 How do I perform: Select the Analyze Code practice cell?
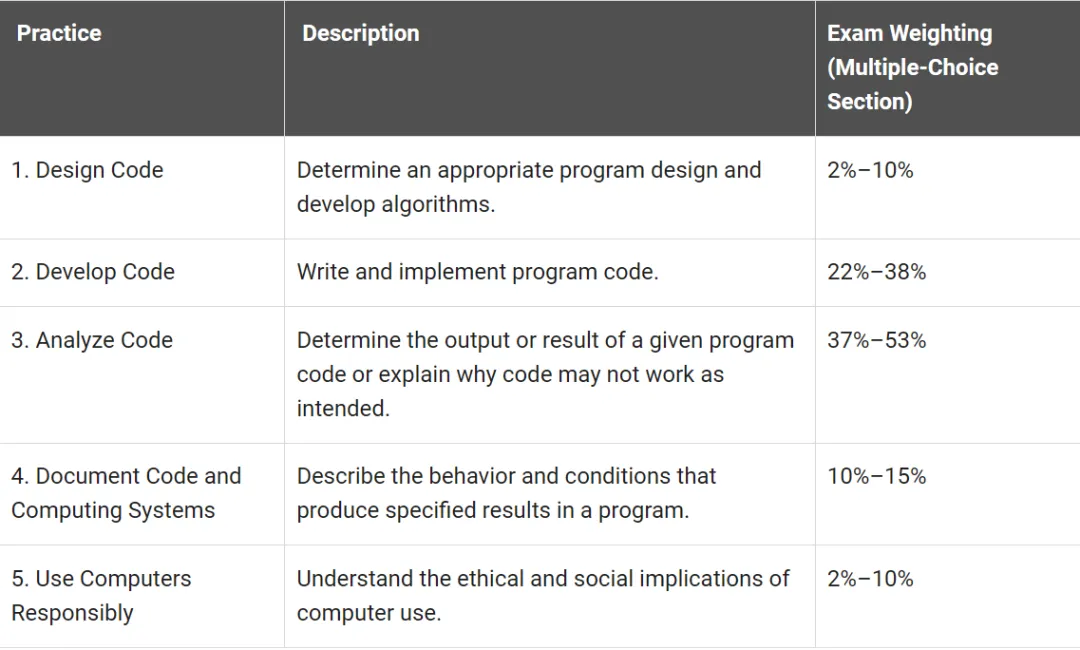[x=92, y=340]
